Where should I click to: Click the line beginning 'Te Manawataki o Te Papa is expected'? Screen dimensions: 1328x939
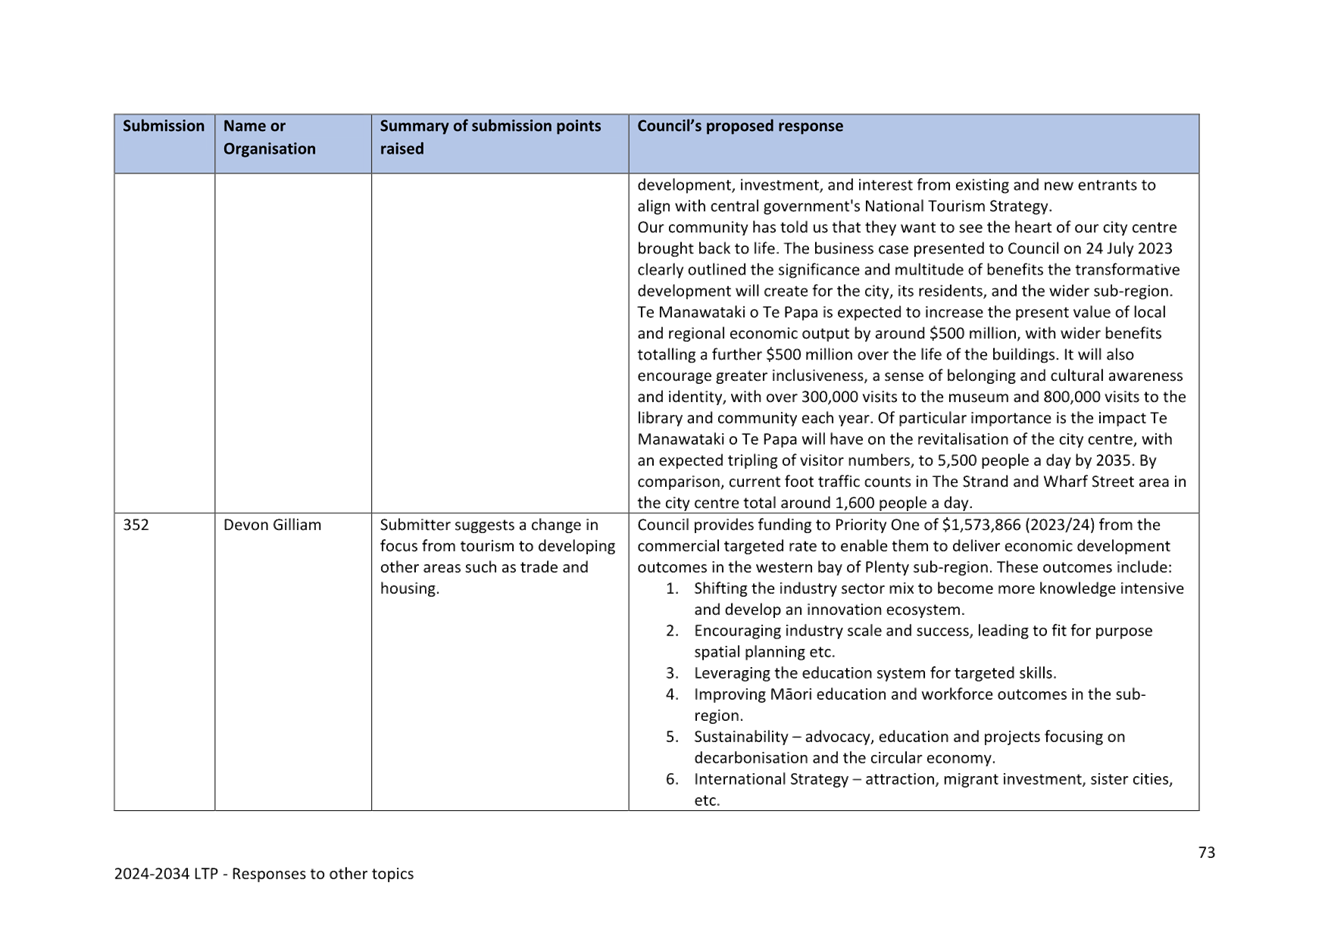pos(901,312)
